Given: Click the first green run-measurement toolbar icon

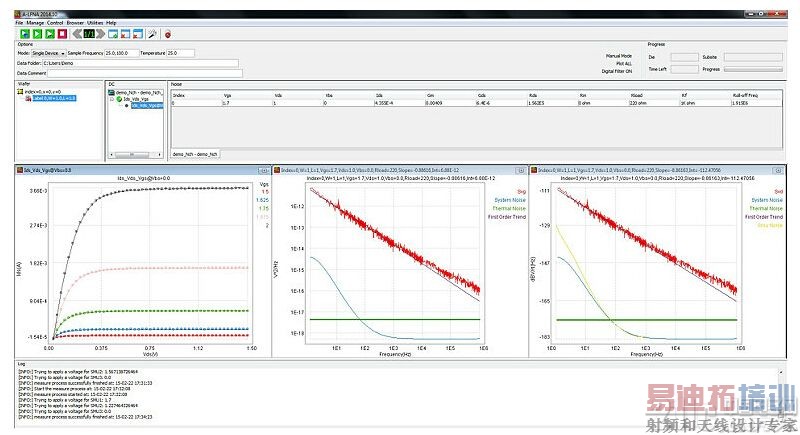Looking at the screenshot, I should pyautogui.click(x=24, y=34).
